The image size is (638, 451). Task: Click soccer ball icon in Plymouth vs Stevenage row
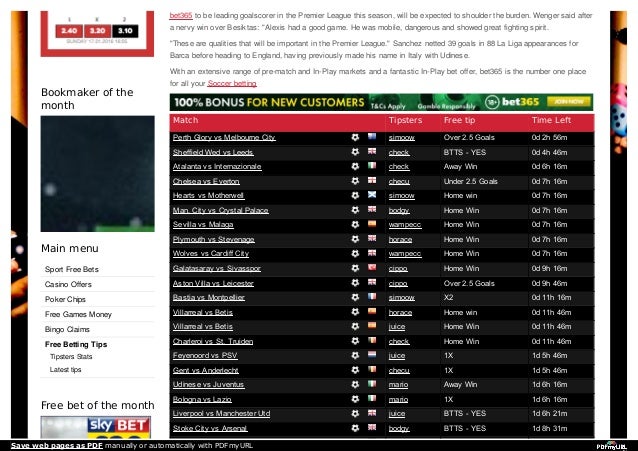tap(355, 239)
